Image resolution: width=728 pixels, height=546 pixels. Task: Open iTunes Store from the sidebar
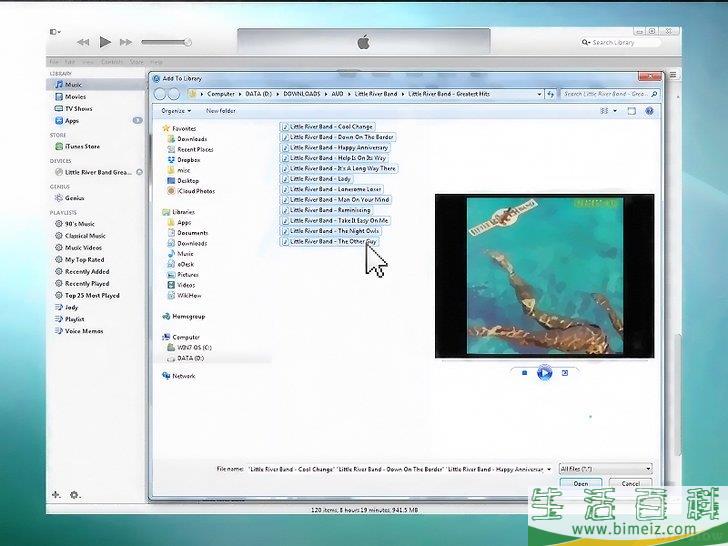coord(82,146)
